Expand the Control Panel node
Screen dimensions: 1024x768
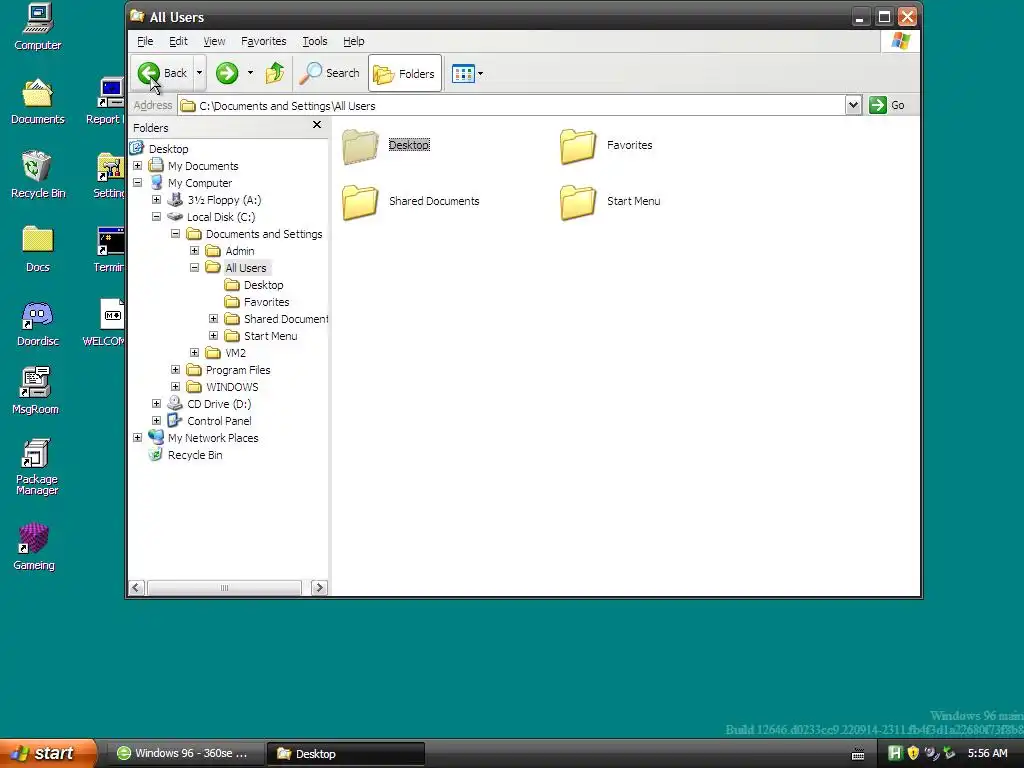pyautogui.click(x=157, y=421)
